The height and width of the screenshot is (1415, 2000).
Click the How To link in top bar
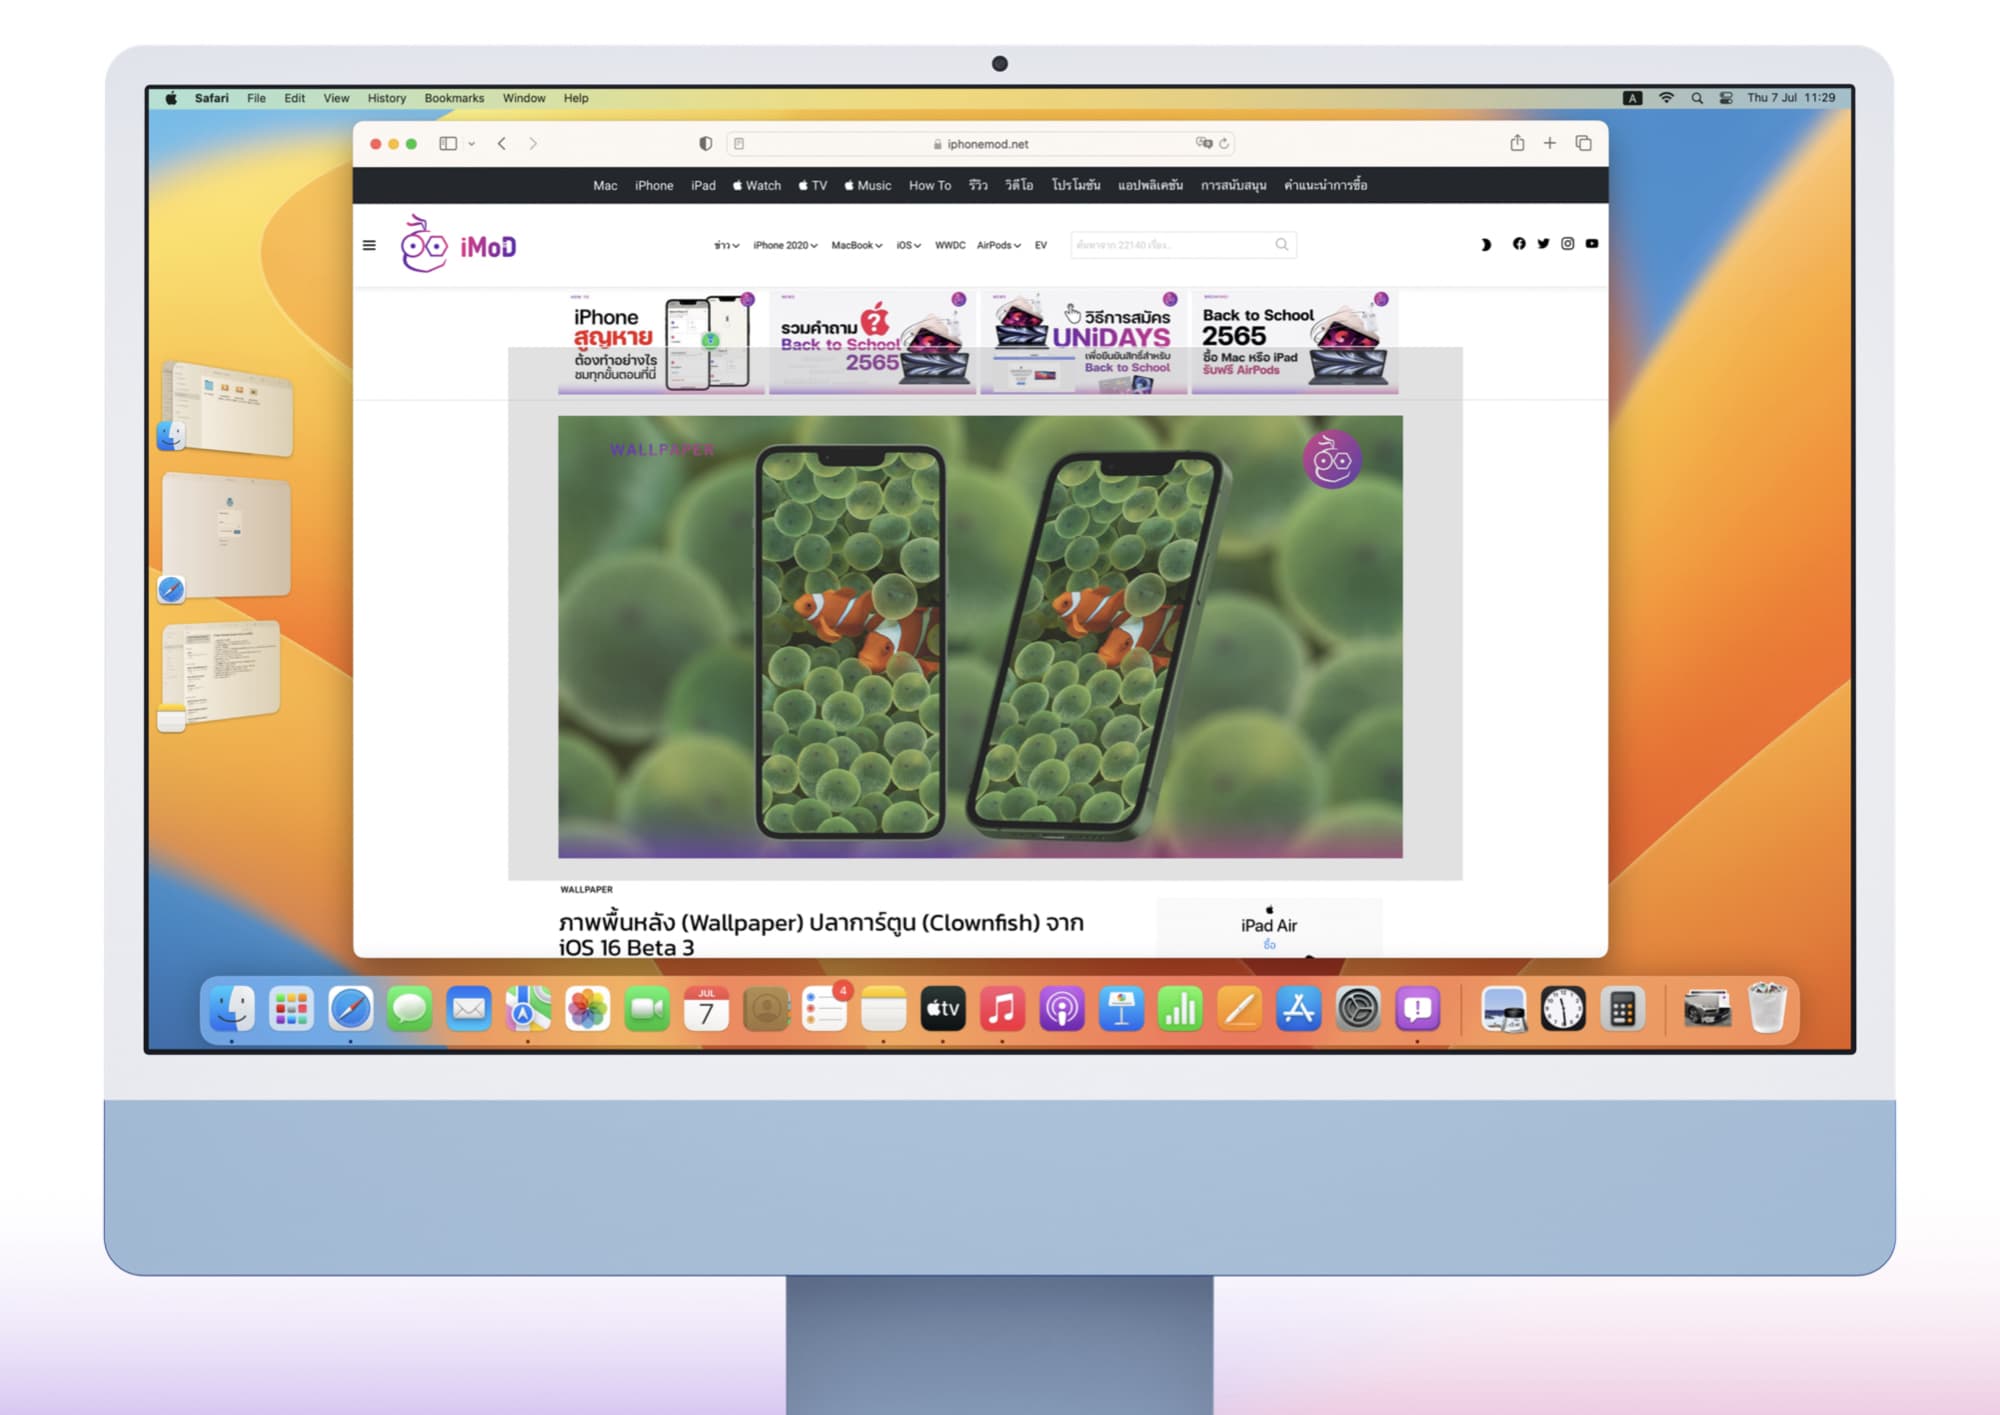929,186
